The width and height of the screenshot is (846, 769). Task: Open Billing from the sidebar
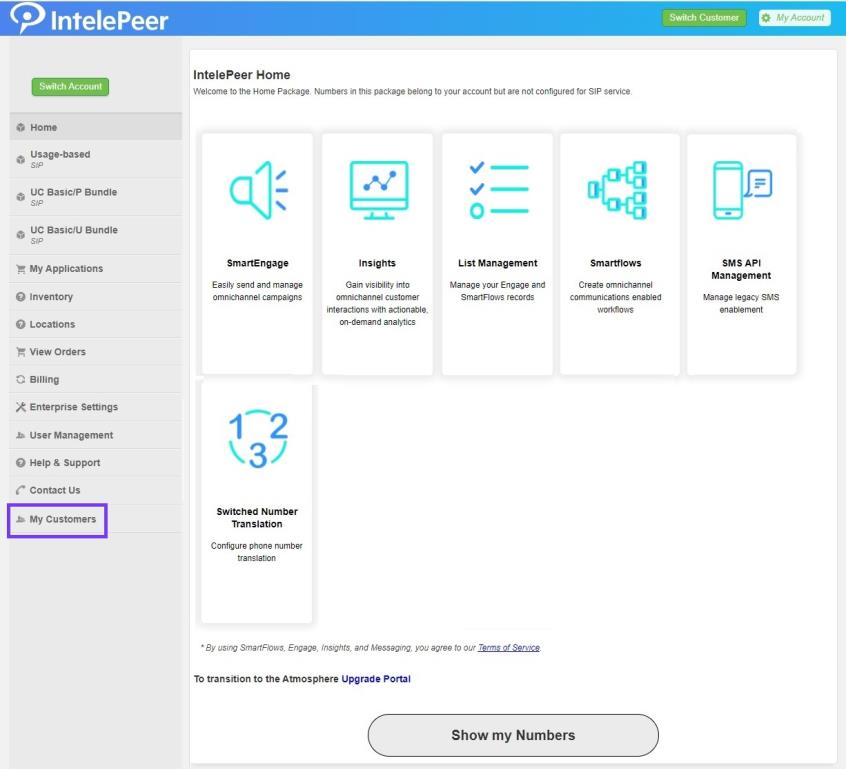tap(95, 379)
